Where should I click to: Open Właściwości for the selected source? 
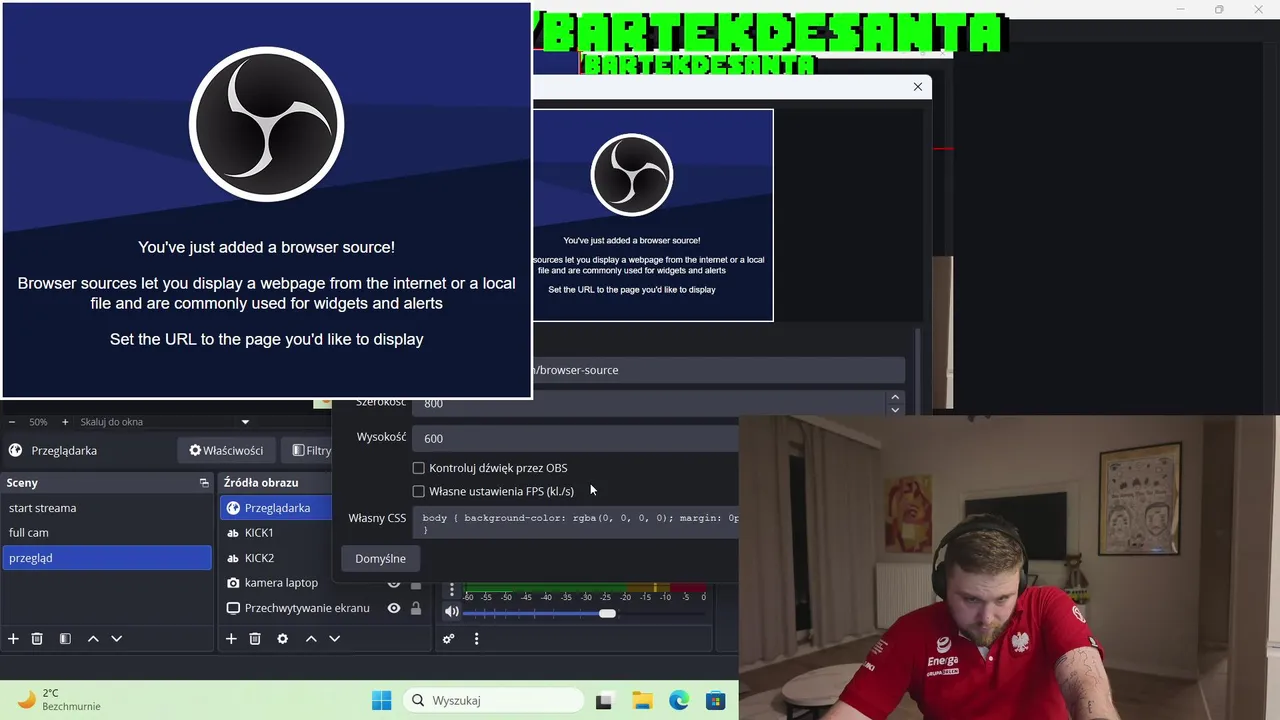(226, 451)
